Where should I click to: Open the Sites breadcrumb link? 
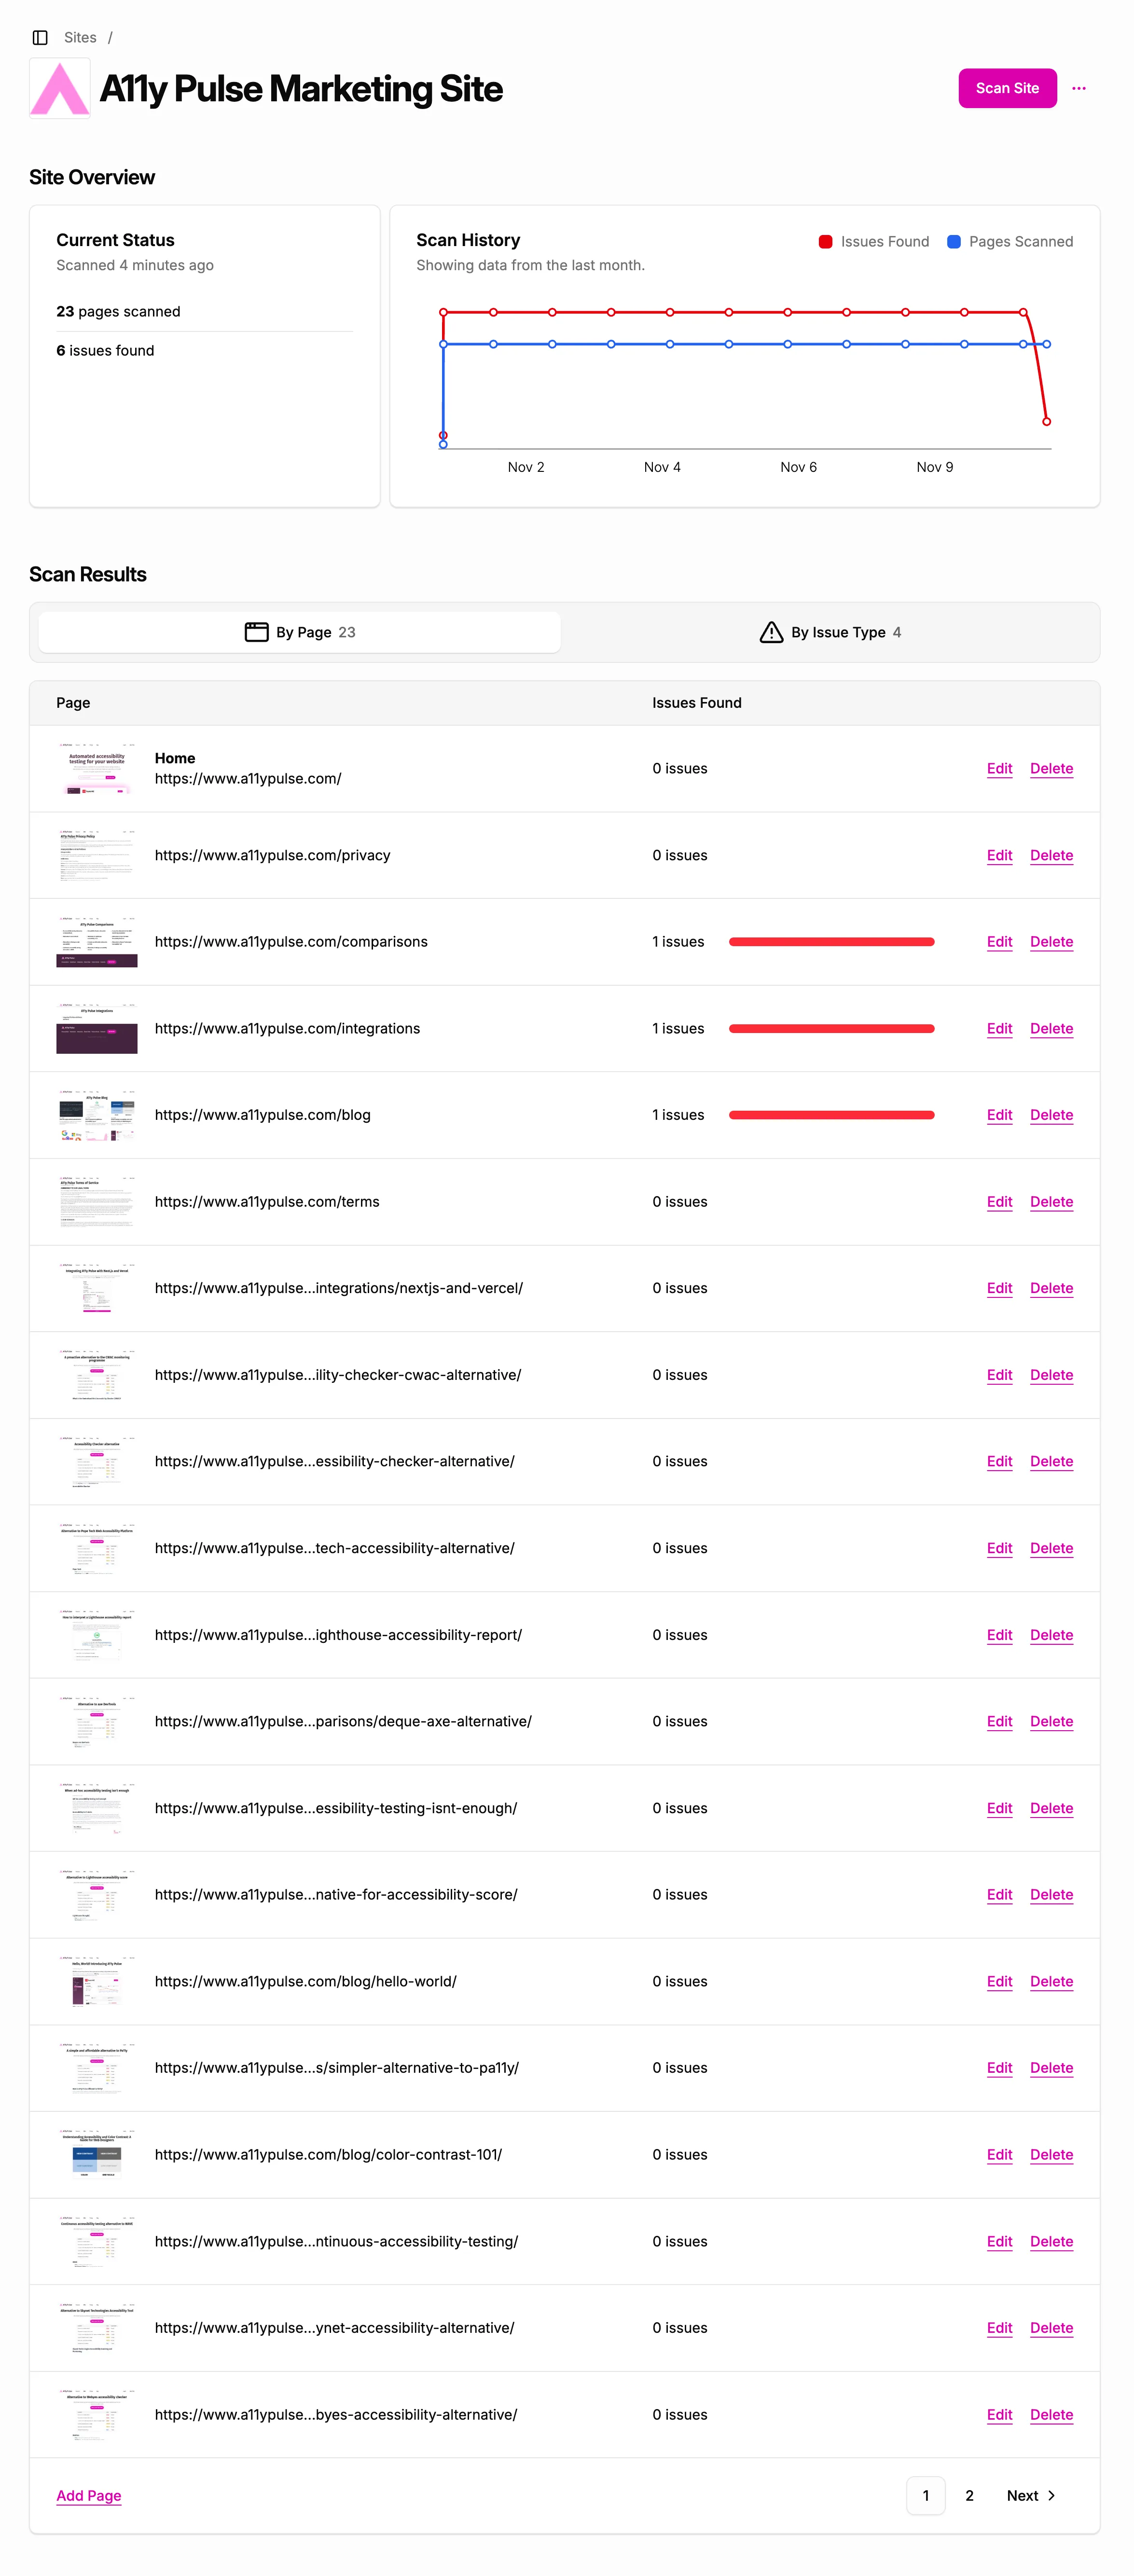point(80,37)
